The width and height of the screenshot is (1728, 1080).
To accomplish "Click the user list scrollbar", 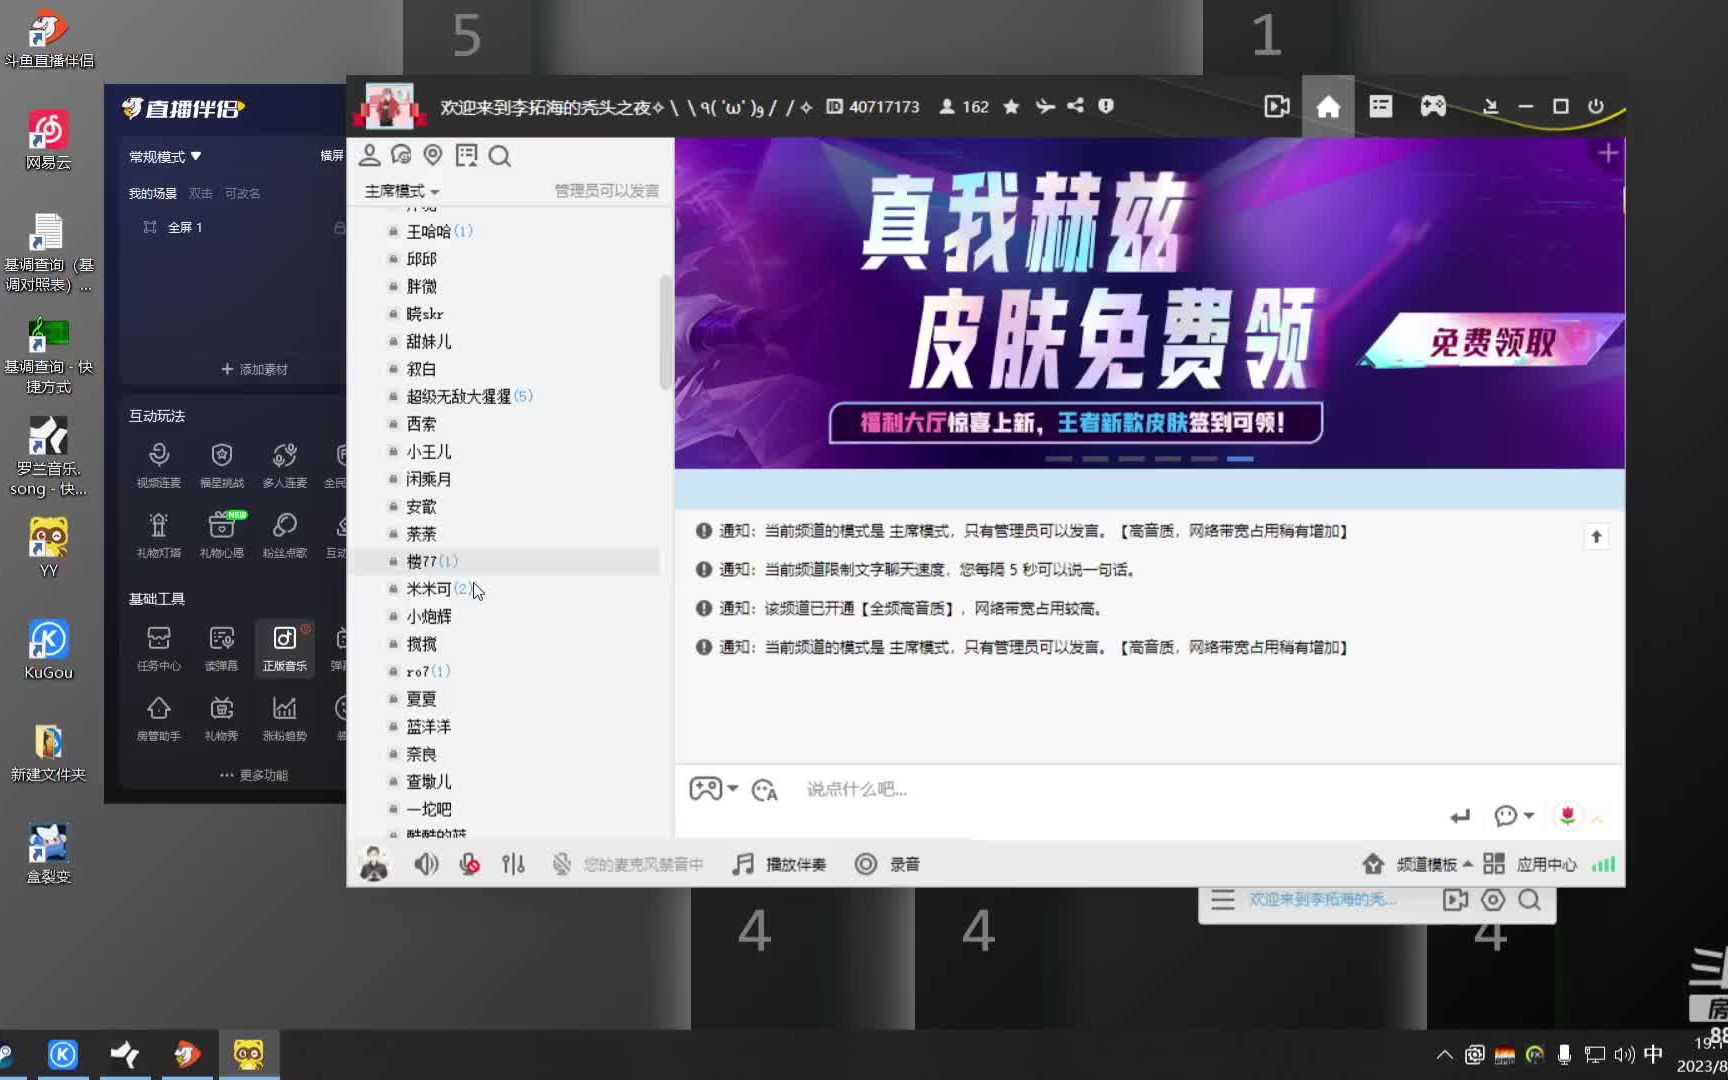I will click(x=665, y=332).
